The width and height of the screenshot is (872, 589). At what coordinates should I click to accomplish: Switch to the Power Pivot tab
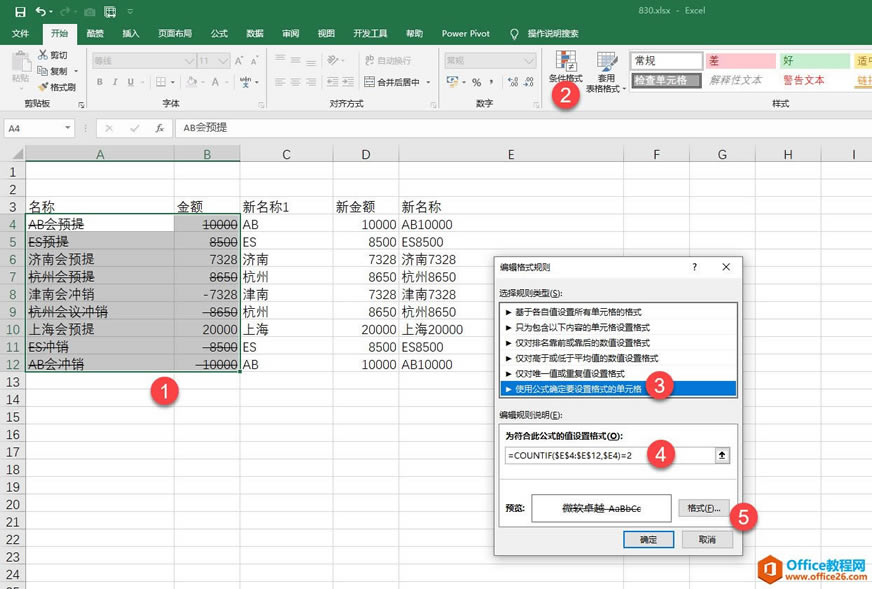(465, 33)
